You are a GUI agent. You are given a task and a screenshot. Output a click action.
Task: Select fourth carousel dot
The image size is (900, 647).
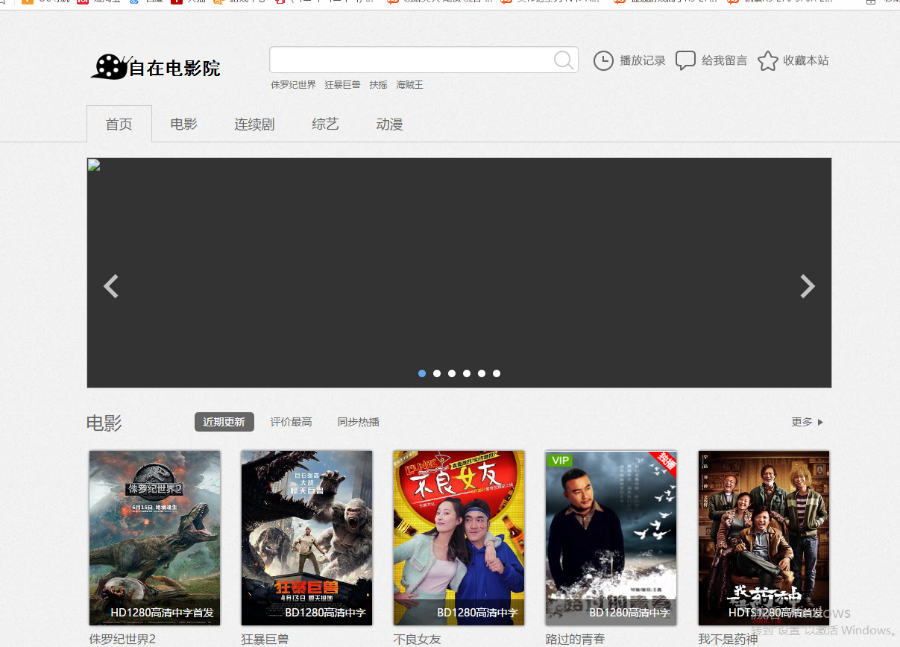click(467, 374)
